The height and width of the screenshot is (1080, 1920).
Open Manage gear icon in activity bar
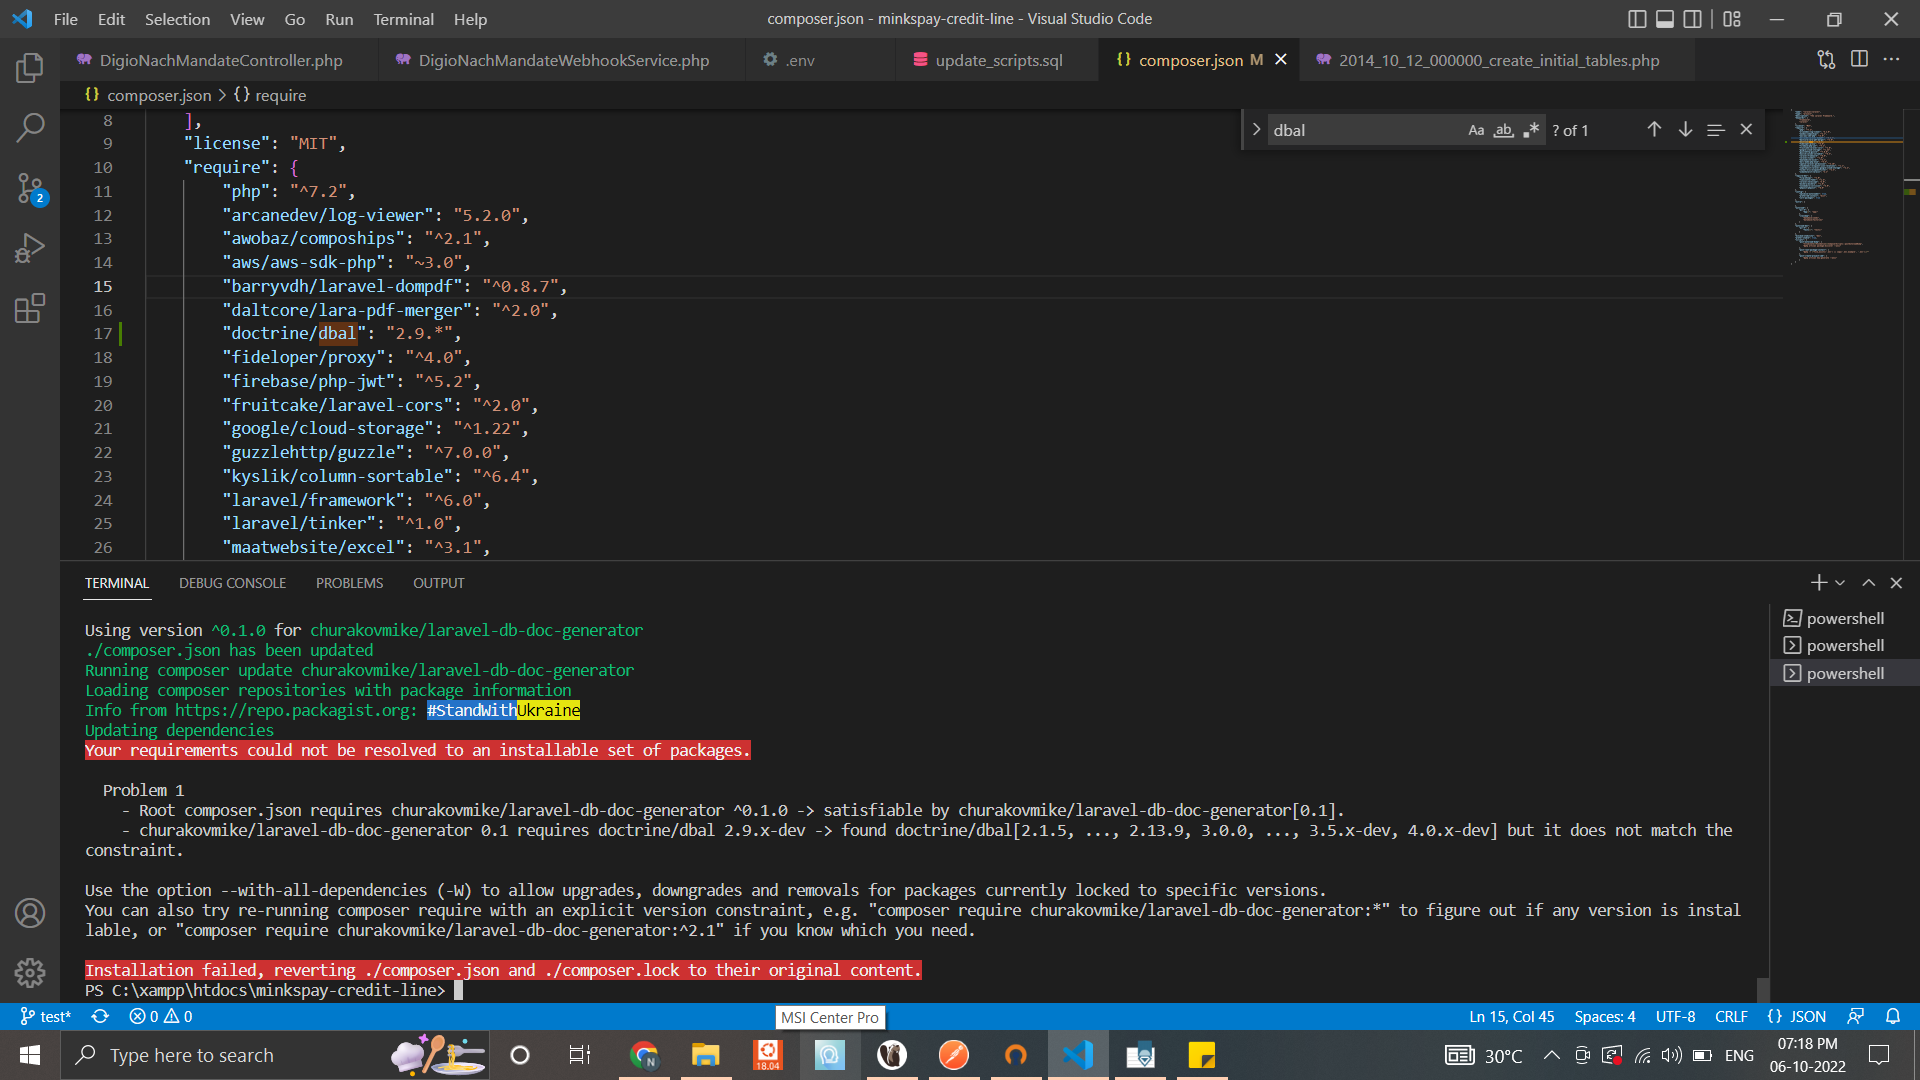[30, 972]
